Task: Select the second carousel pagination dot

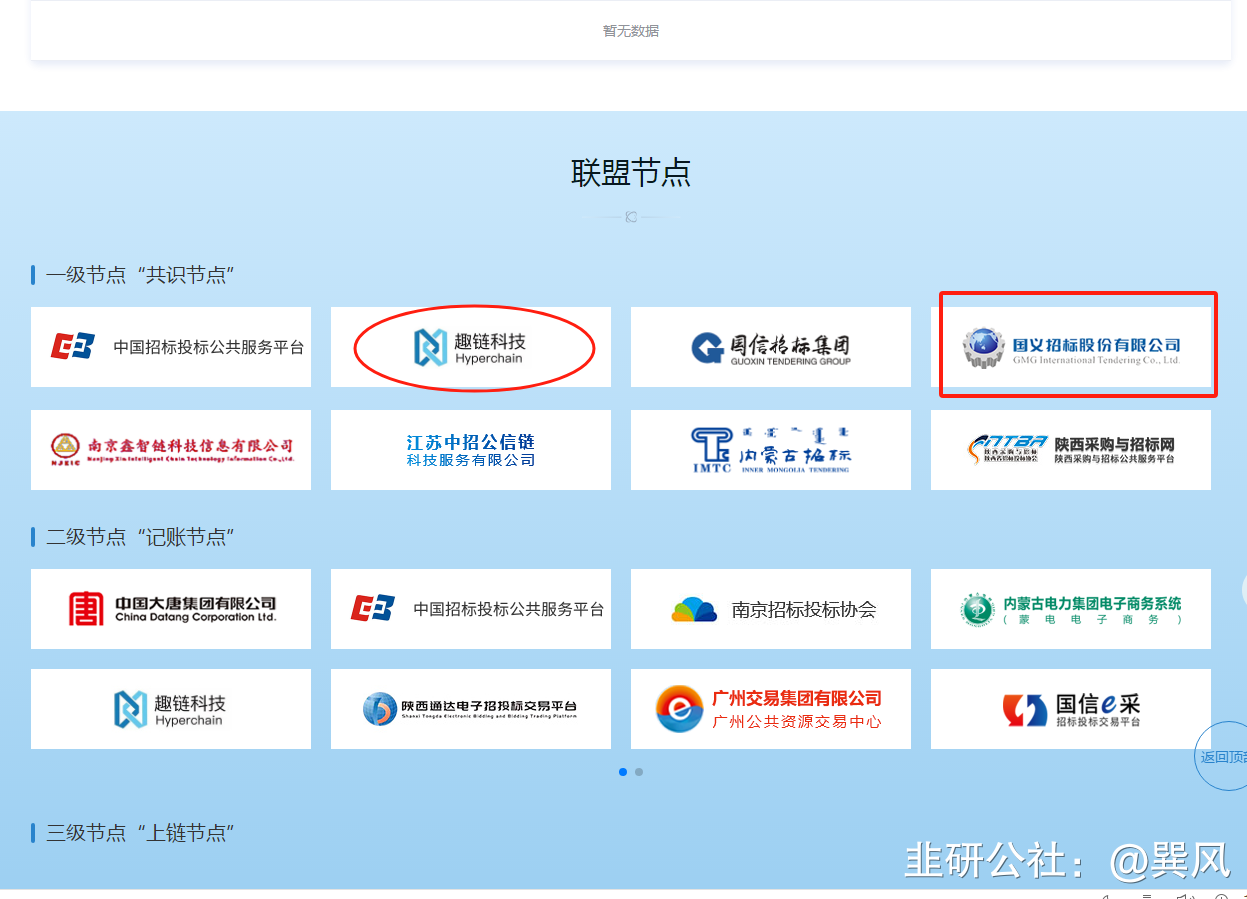Action: (639, 771)
